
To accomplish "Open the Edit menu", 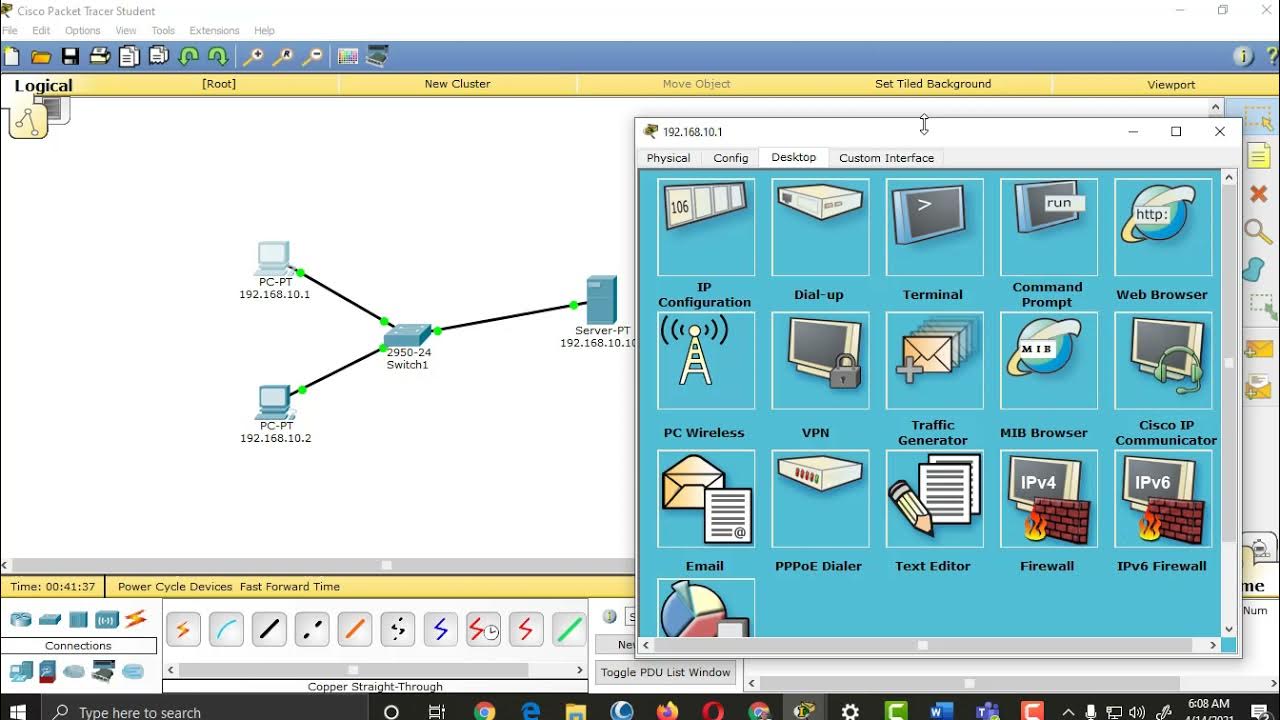I will [x=41, y=31].
